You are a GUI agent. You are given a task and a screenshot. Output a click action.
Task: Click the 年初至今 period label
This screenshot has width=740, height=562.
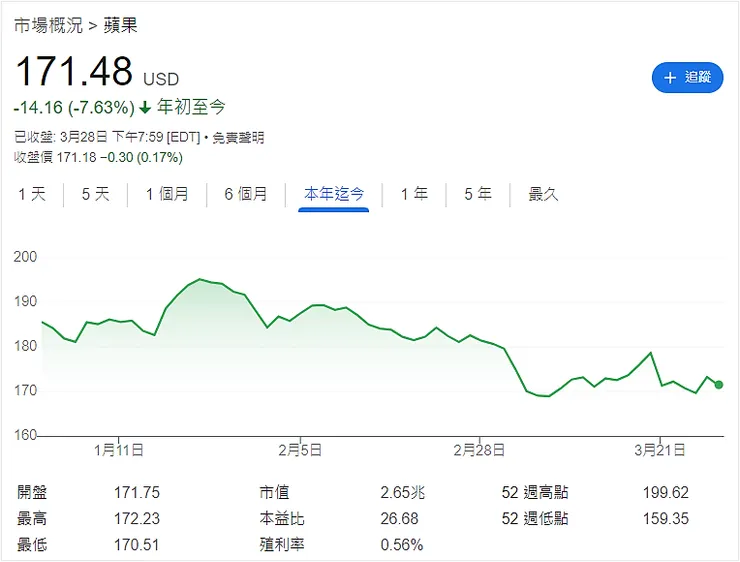191,107
